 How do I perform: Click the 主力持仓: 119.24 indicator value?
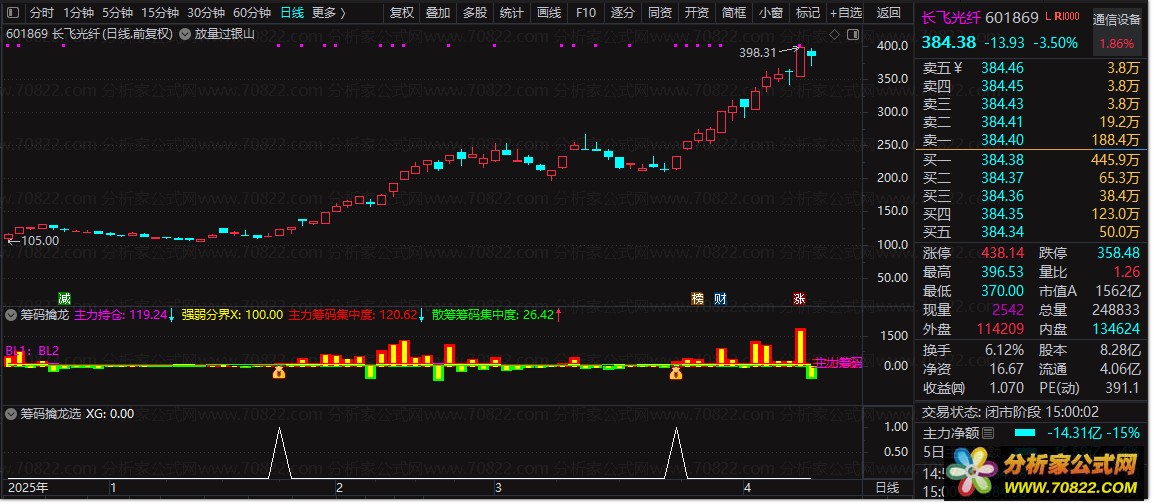121,315
